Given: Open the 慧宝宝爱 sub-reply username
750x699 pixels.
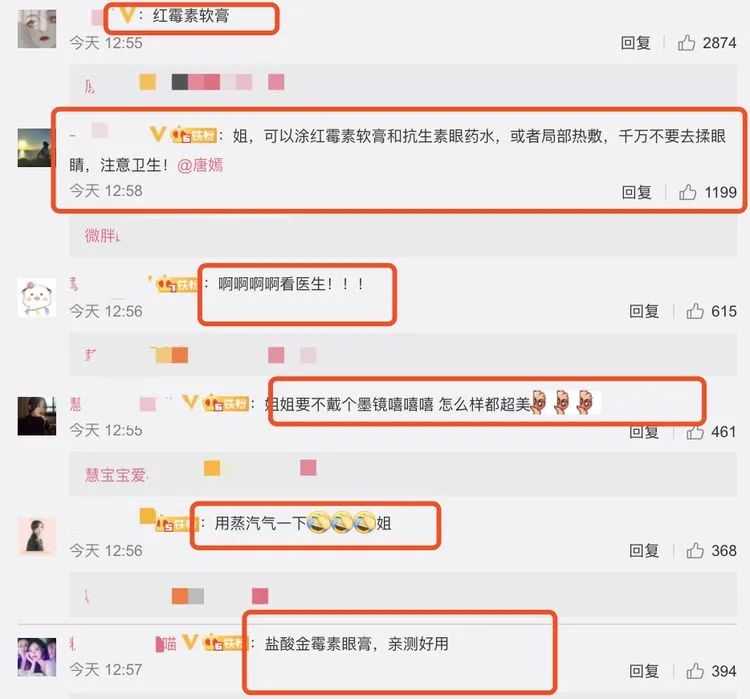Looking at the screenshot, I should (116, 475).
